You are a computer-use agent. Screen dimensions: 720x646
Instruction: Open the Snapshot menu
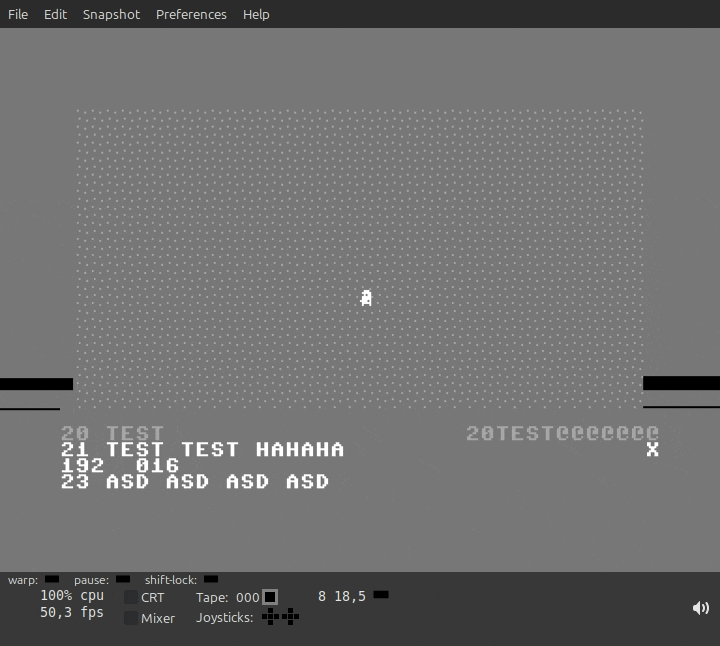point(111,14)
